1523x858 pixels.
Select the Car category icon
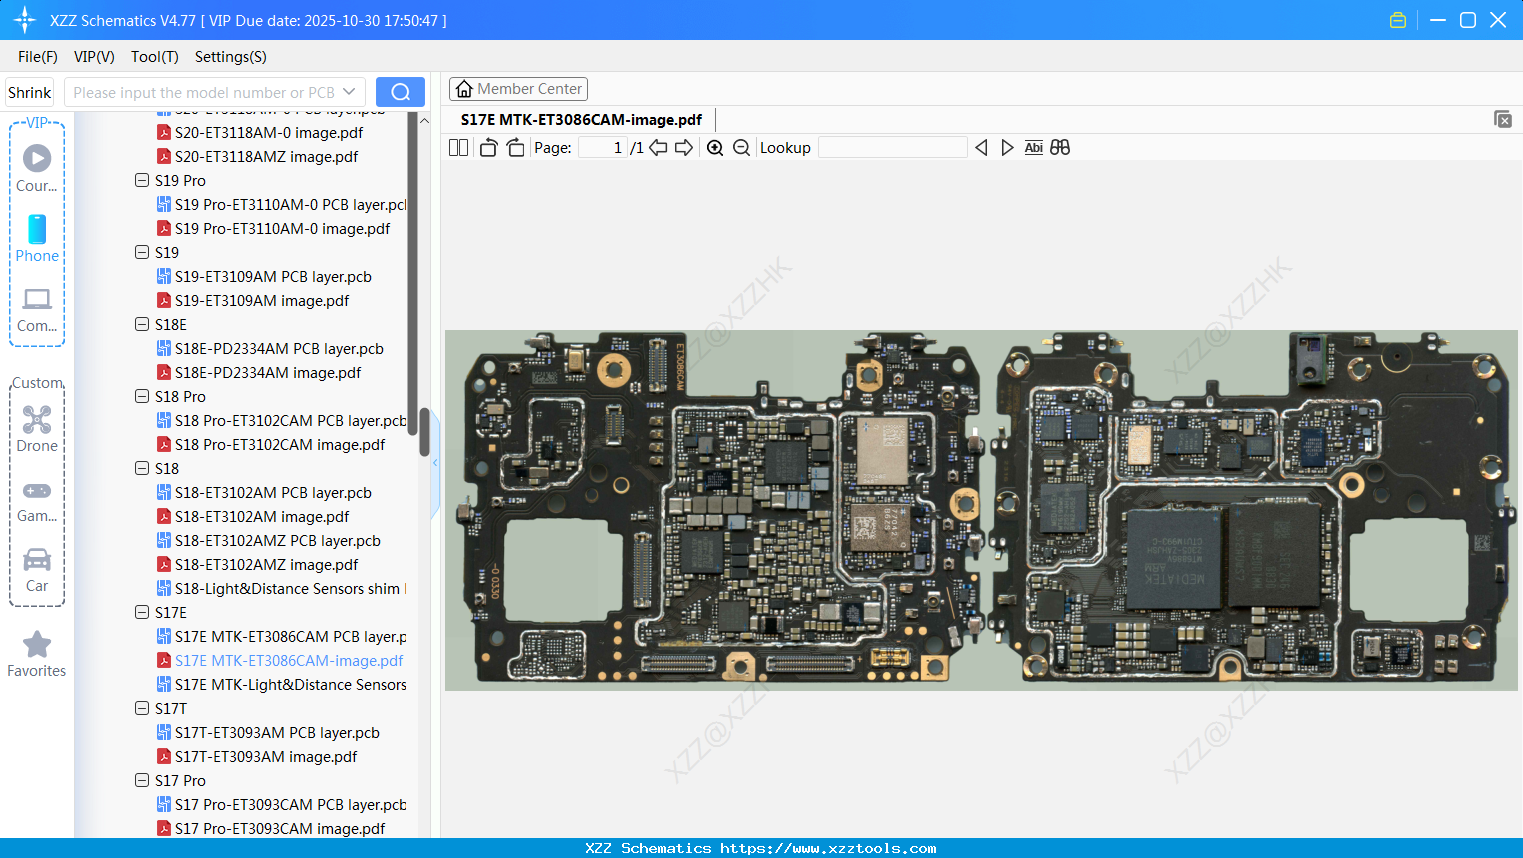click(37, 562)
